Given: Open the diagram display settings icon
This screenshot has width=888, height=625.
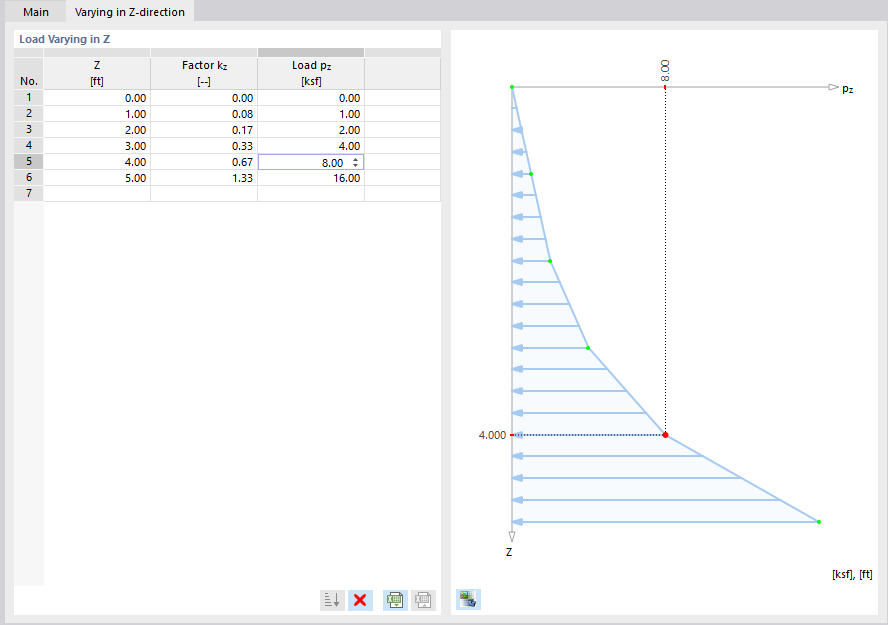Looking at the screenshot, I should tap(467, 599).
